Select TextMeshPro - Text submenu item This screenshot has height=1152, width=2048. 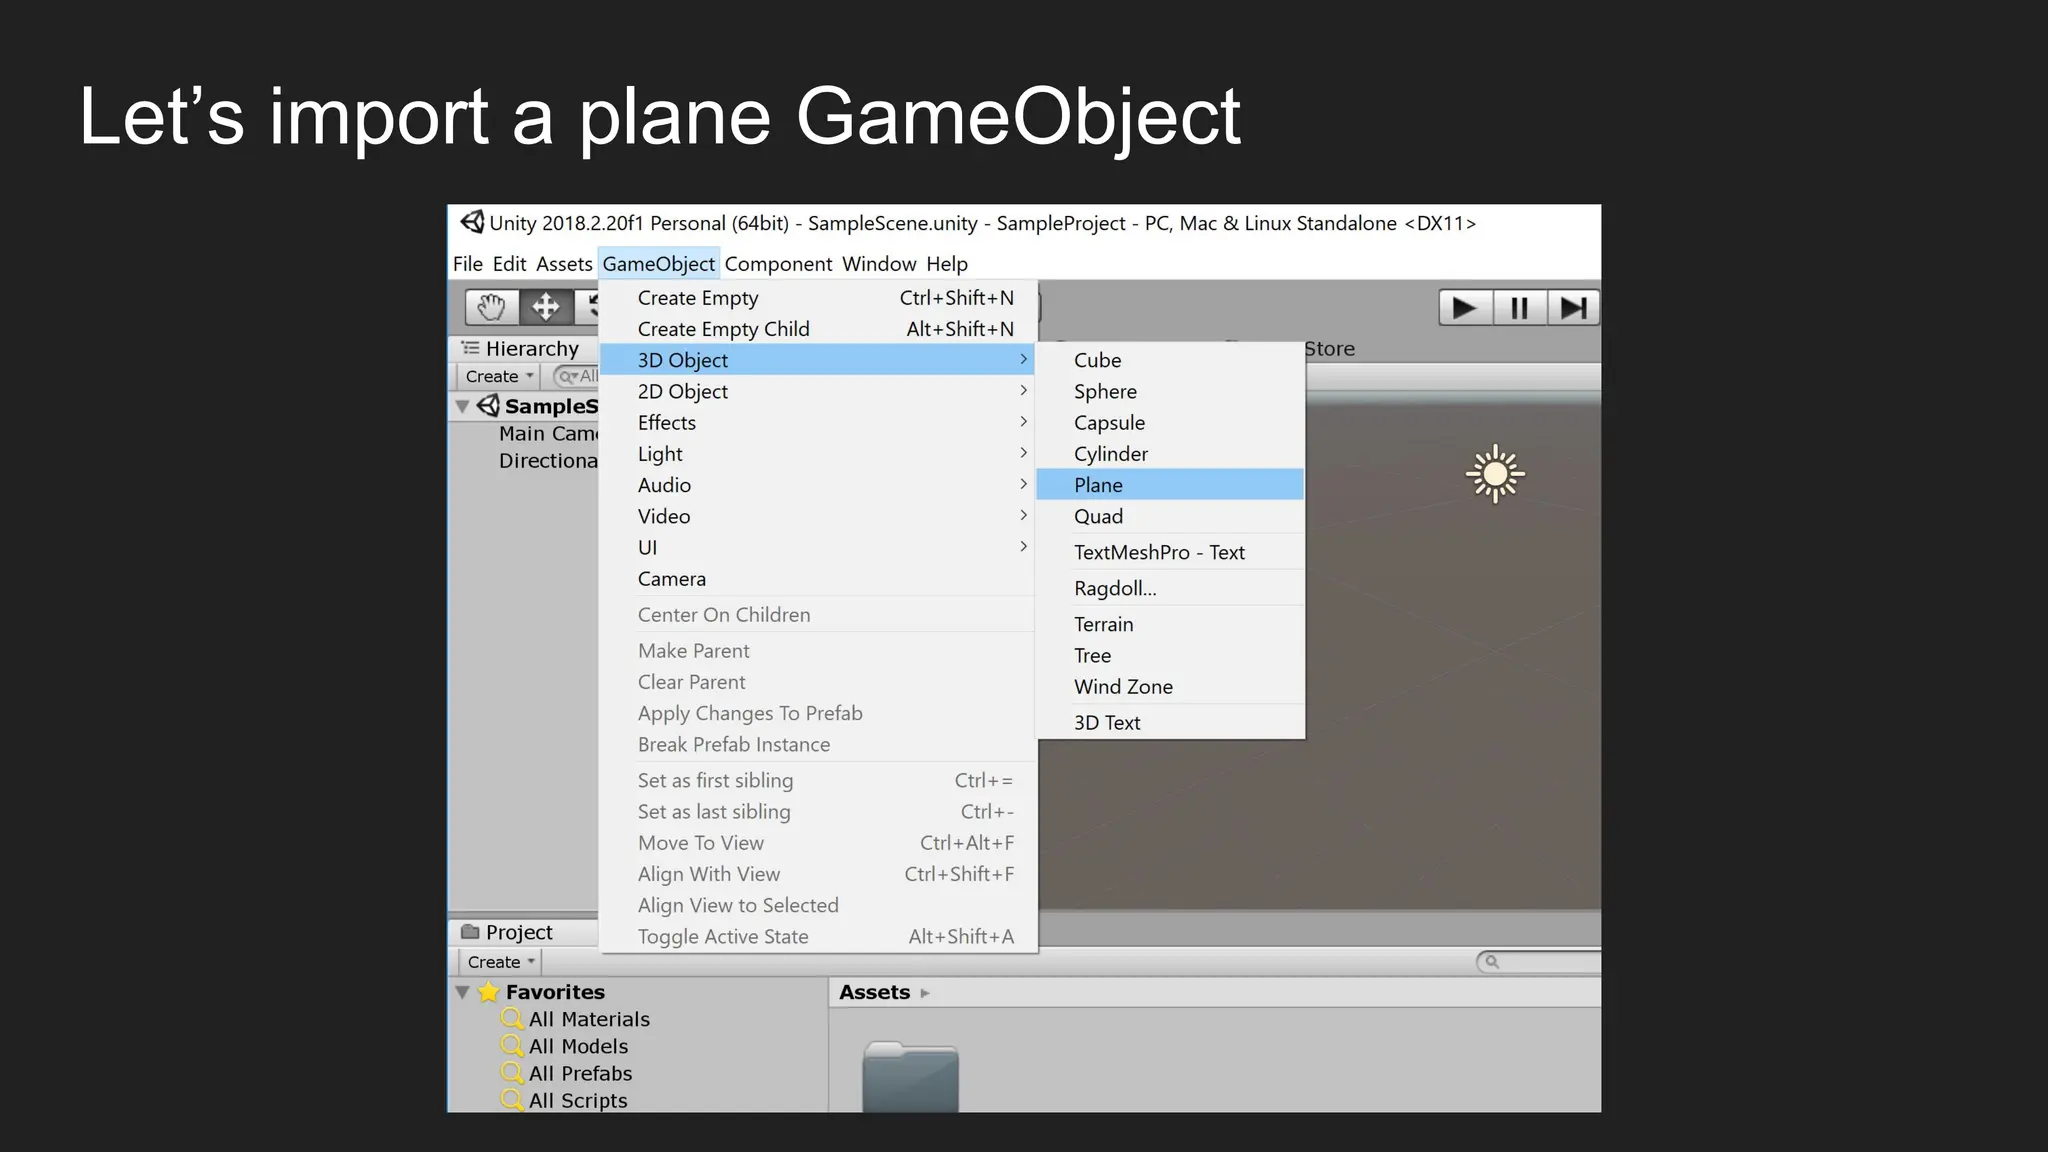pos(1170,552)
